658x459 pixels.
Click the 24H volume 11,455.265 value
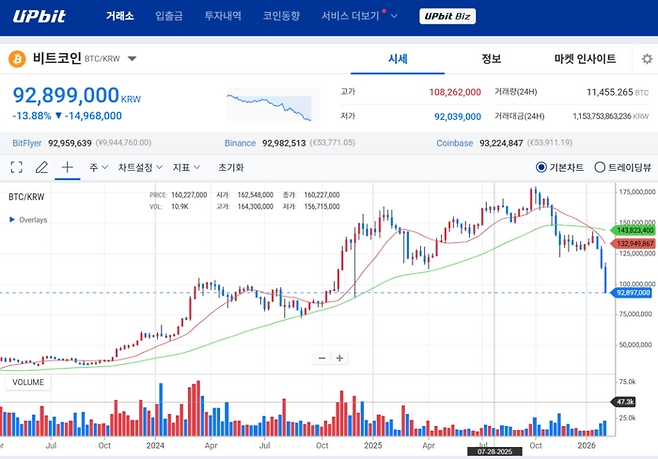point(610,92)
